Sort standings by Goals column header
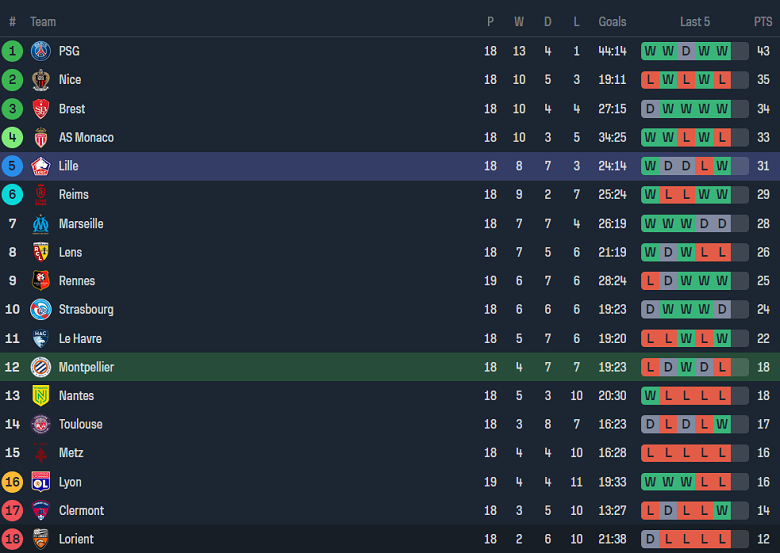The width and height of the screenshot is (780, 553). coord(612,22)
